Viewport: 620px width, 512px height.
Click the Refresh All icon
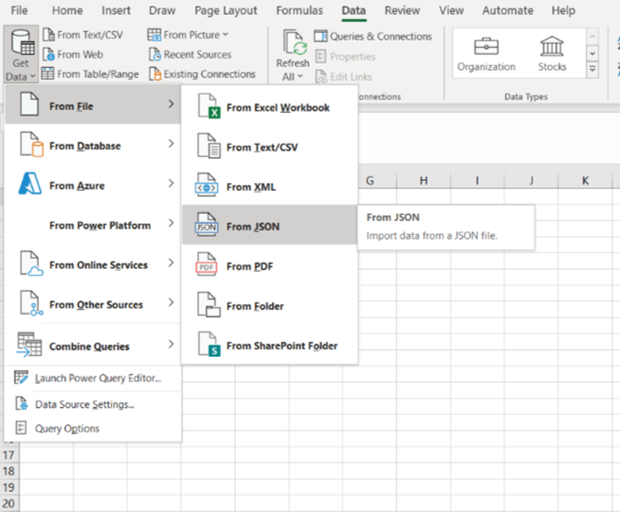point(294,43)
